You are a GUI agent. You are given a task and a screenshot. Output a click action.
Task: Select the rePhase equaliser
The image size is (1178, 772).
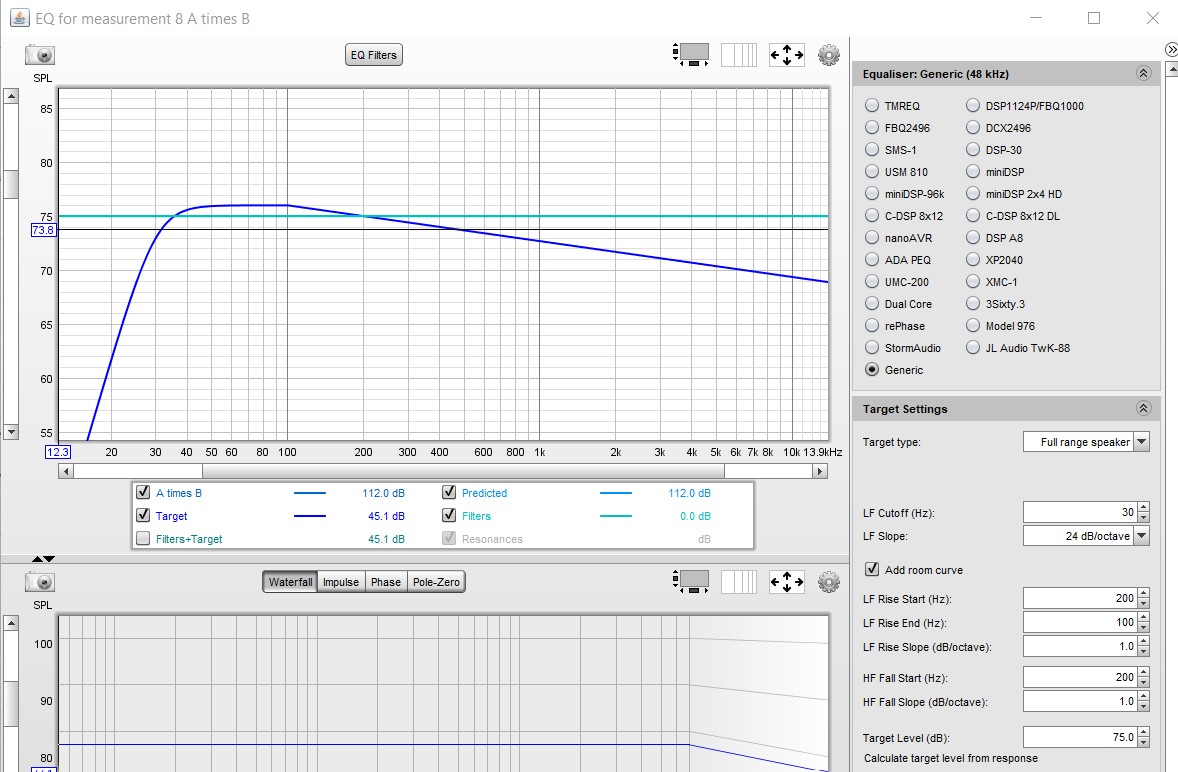pyautogui.click(x=871, y=326)
